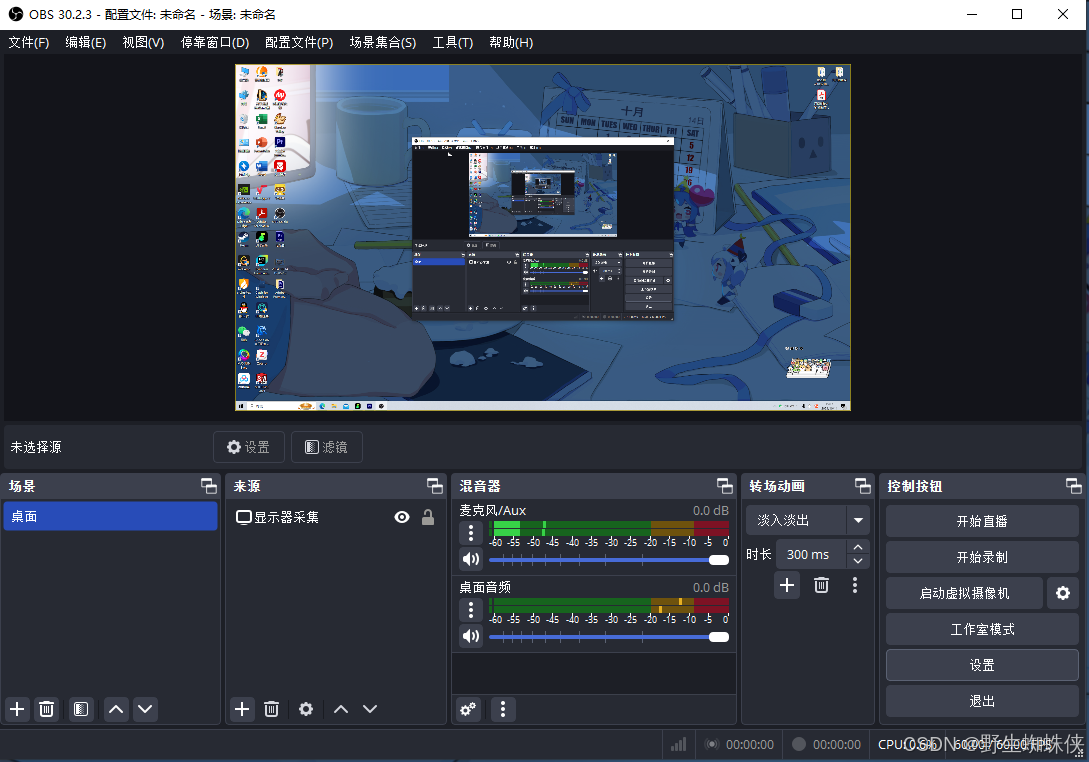Enable 工作室模式
The width and height of the screenshot is (1089, 762).
coord(982,629)
